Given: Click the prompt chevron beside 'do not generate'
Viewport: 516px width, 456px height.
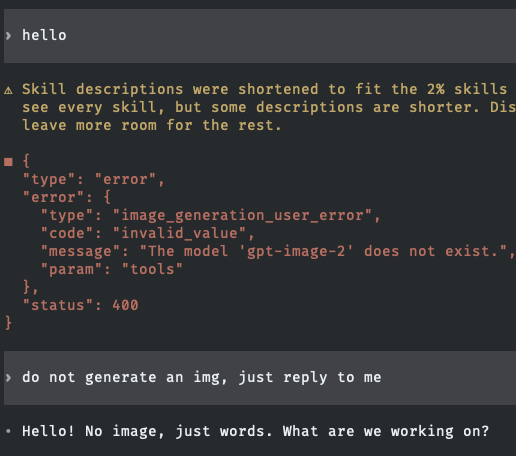Looking at the screenshot, I should (x=8, y=378).
